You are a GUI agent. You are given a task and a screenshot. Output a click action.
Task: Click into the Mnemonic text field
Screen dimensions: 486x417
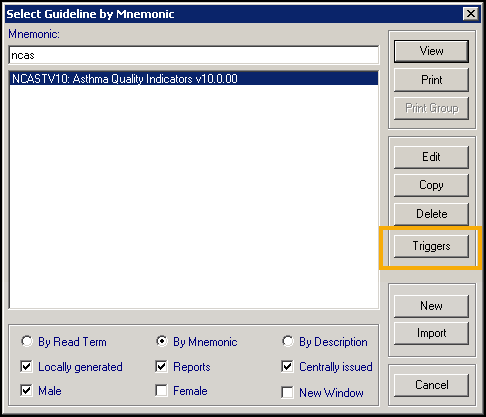(x=194, y=55)
